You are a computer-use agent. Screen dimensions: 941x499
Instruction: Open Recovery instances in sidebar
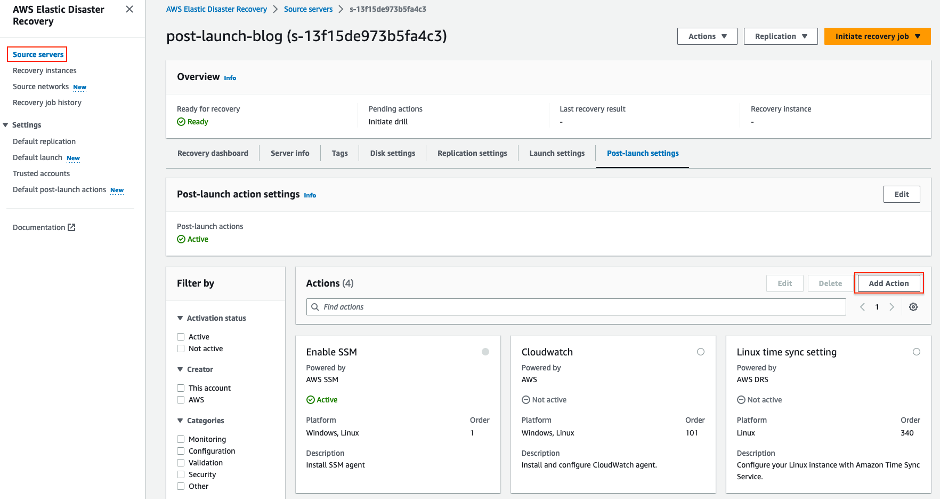(44, 71)
